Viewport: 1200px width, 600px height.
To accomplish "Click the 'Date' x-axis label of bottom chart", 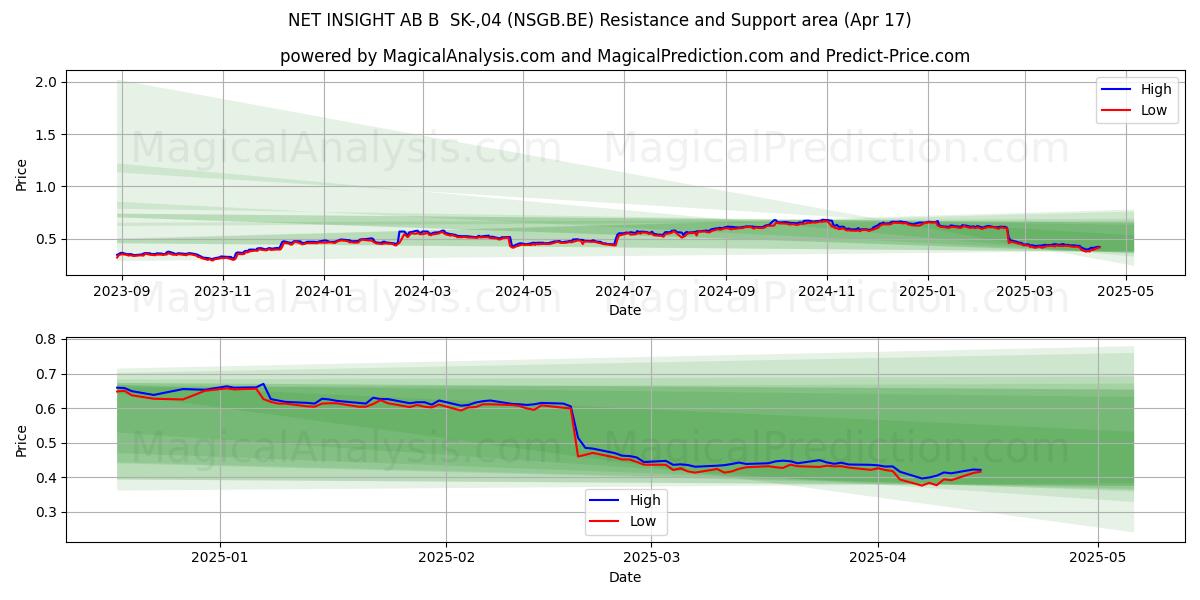I will pos(625,578).
